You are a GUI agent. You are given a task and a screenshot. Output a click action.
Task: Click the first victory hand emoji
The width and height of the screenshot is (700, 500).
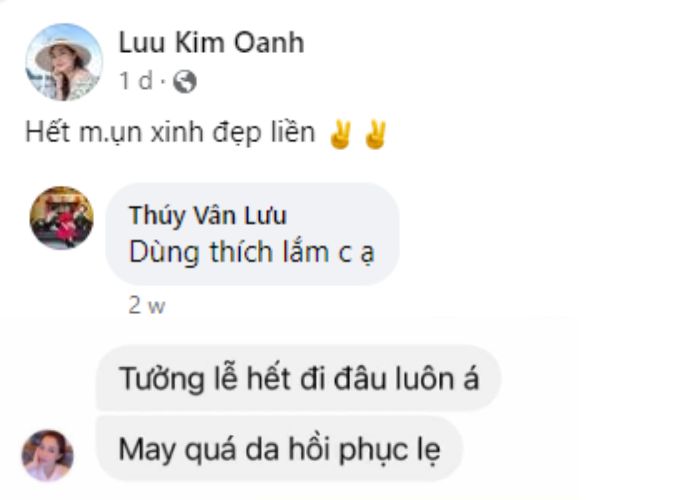(x=340, y=135)
